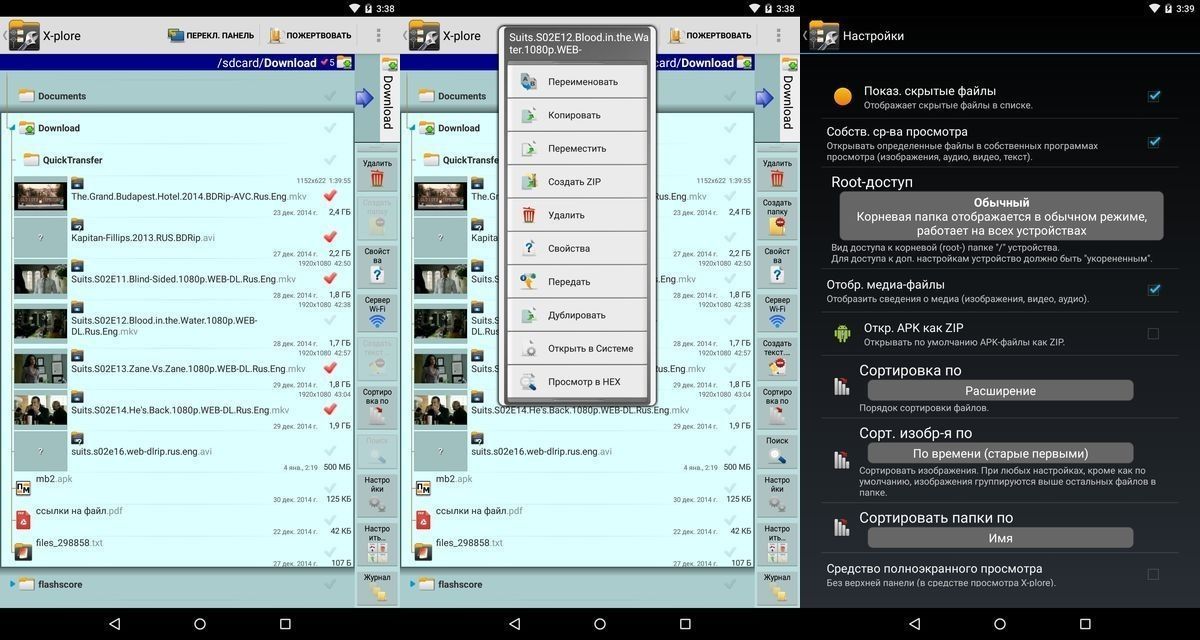This screenshot has height=640, width=1200.
Task: Tap ПОЖЕРТВОВАТЬ in the context-menu screen header
Action: point(710,35)
